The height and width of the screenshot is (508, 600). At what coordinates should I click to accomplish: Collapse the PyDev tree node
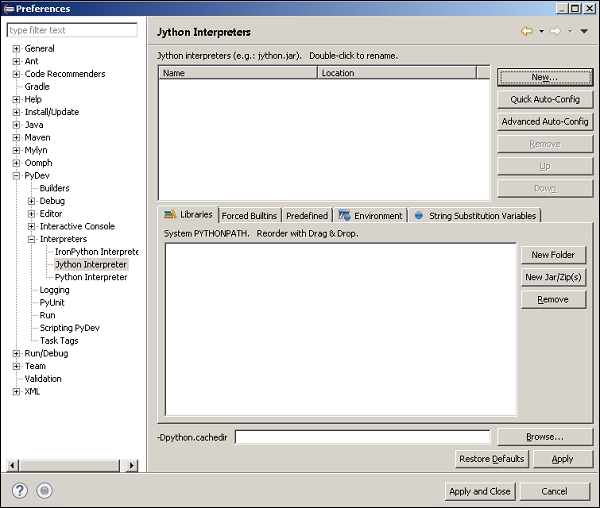coord(16,176)
